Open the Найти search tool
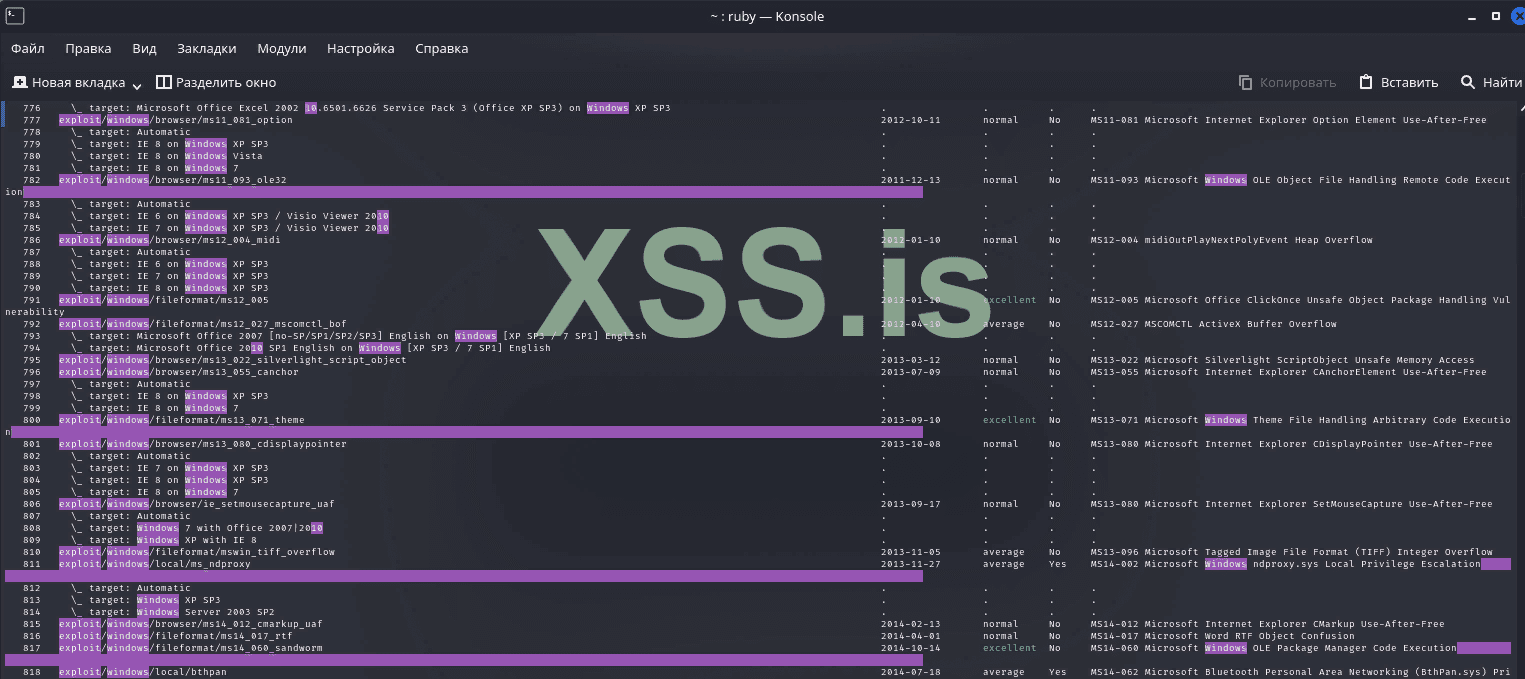 click(x=1490, y=82)
